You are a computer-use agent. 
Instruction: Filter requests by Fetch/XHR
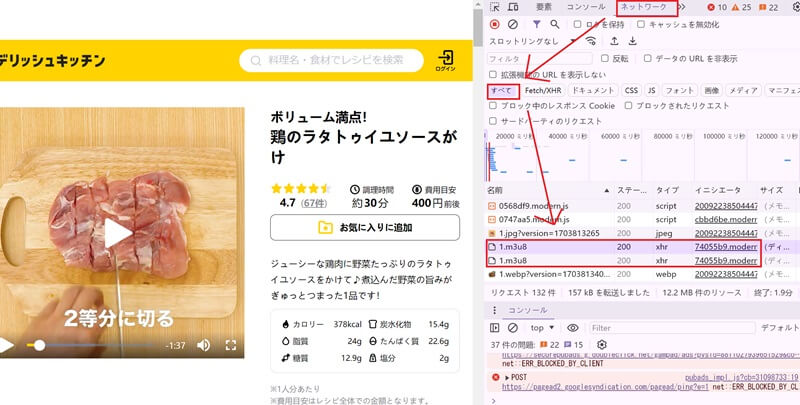click(543, 90)
